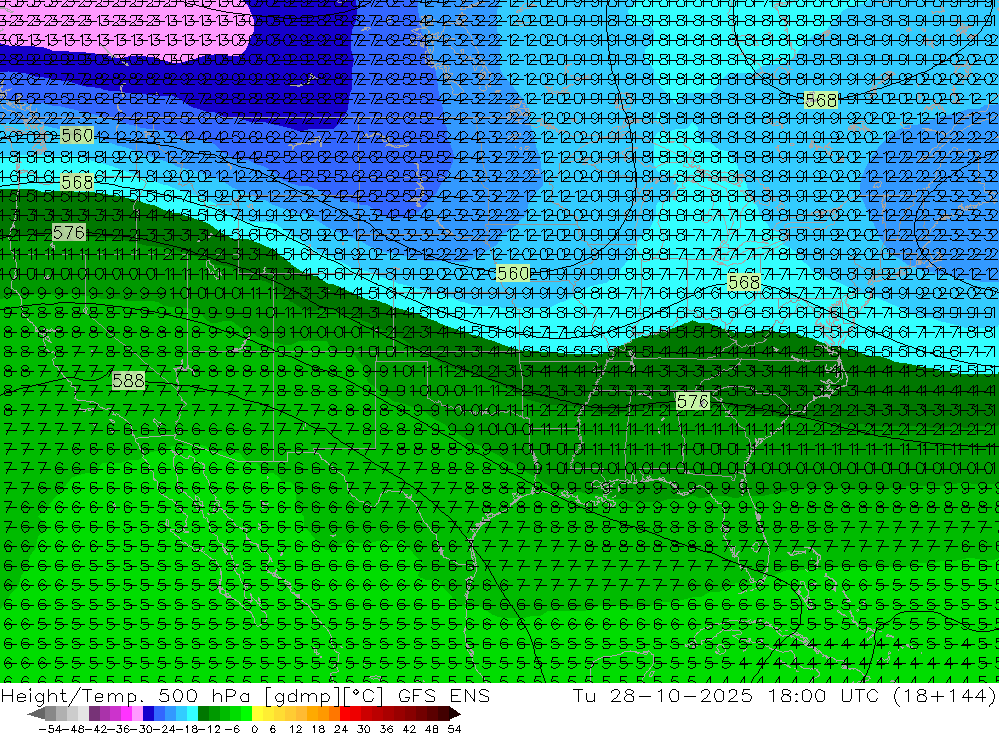The width and height of the screenshot is (1000, 733).
Task: Click the dark purple swatch above -42
Action: (94, 714)
